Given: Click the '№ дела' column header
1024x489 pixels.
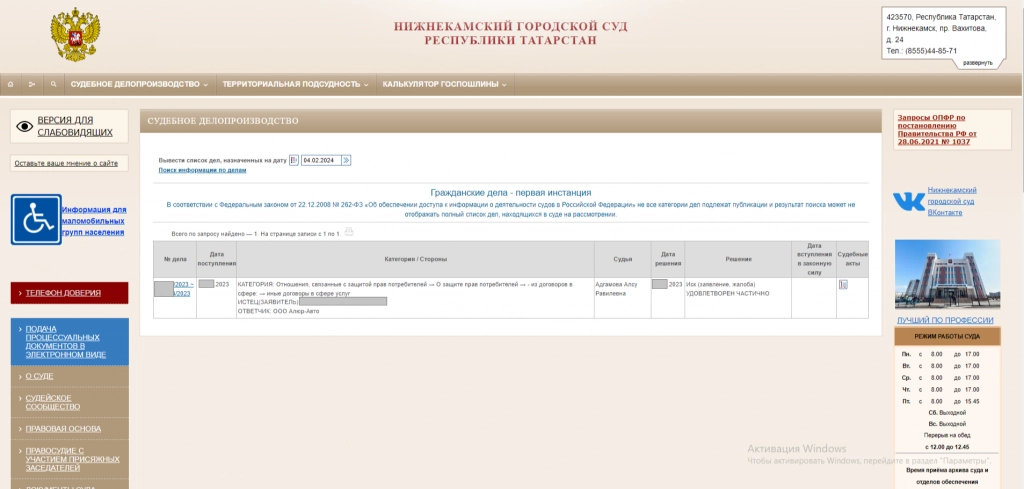Looking at the screenshot, I should [175, 259].
